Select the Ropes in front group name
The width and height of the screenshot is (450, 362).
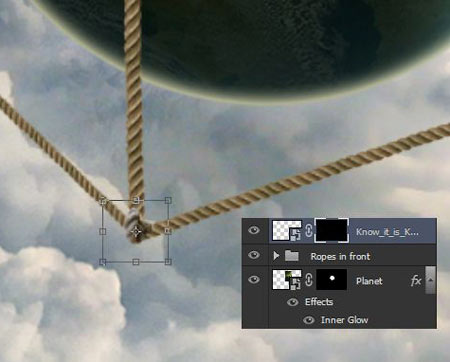click(x=340, y=256)
